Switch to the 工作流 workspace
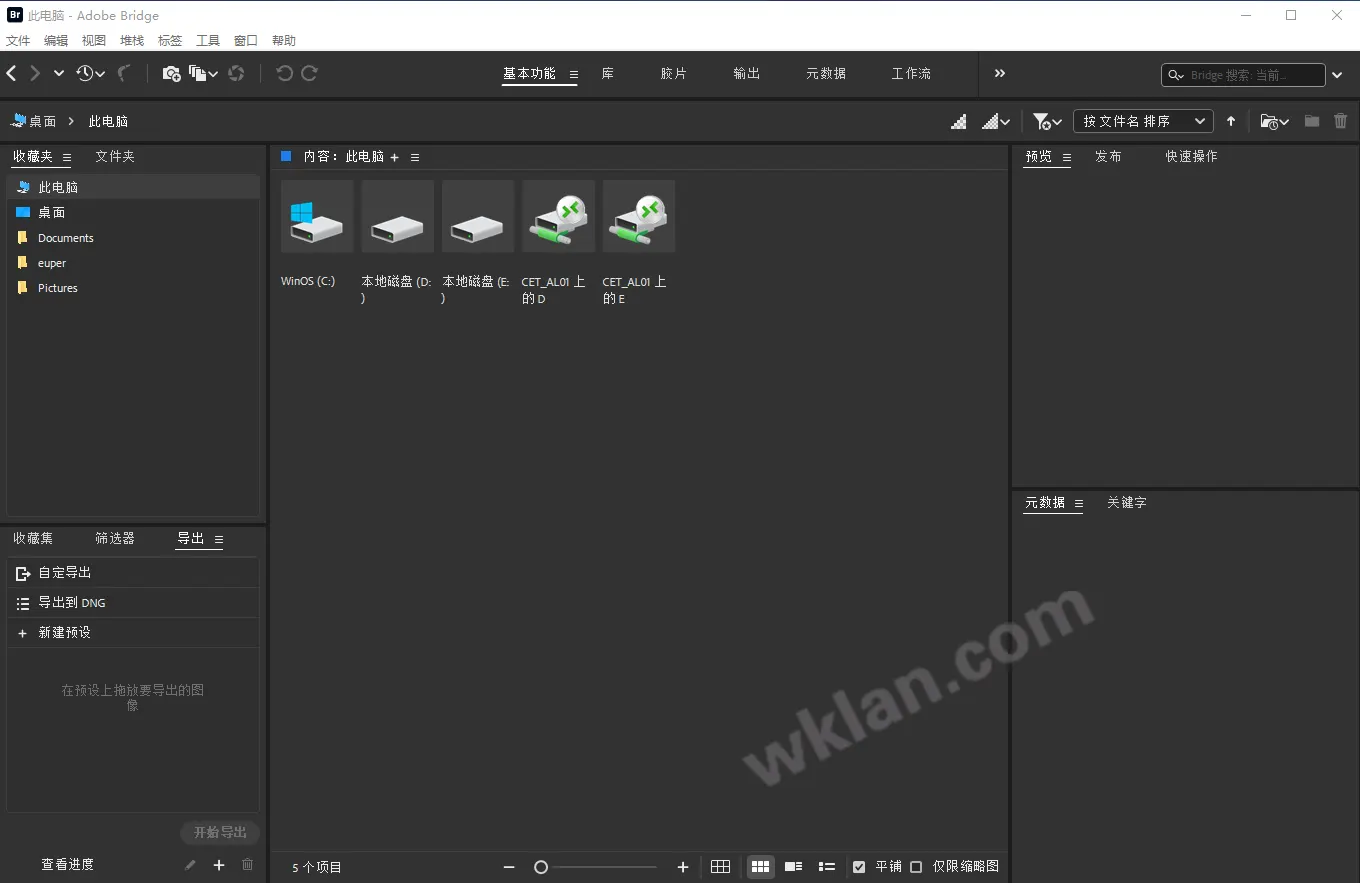Screen dimensions: 1360x883 coord(911,73)
